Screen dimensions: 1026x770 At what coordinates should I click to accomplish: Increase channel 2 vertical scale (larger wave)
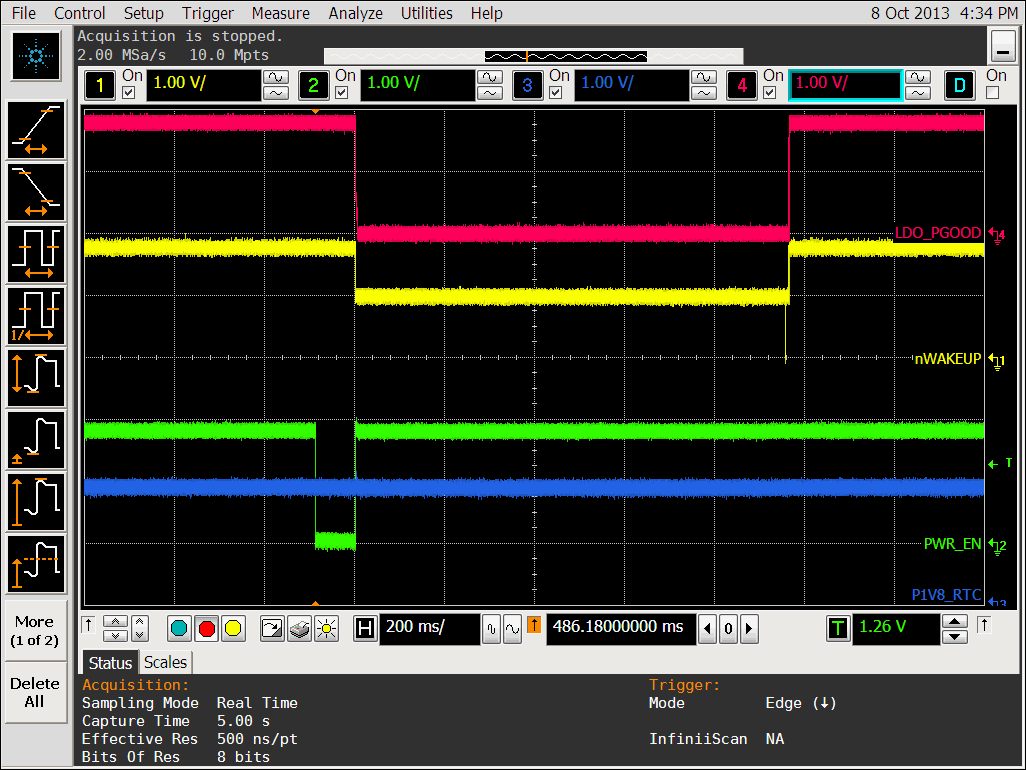[x=490, y=77]
